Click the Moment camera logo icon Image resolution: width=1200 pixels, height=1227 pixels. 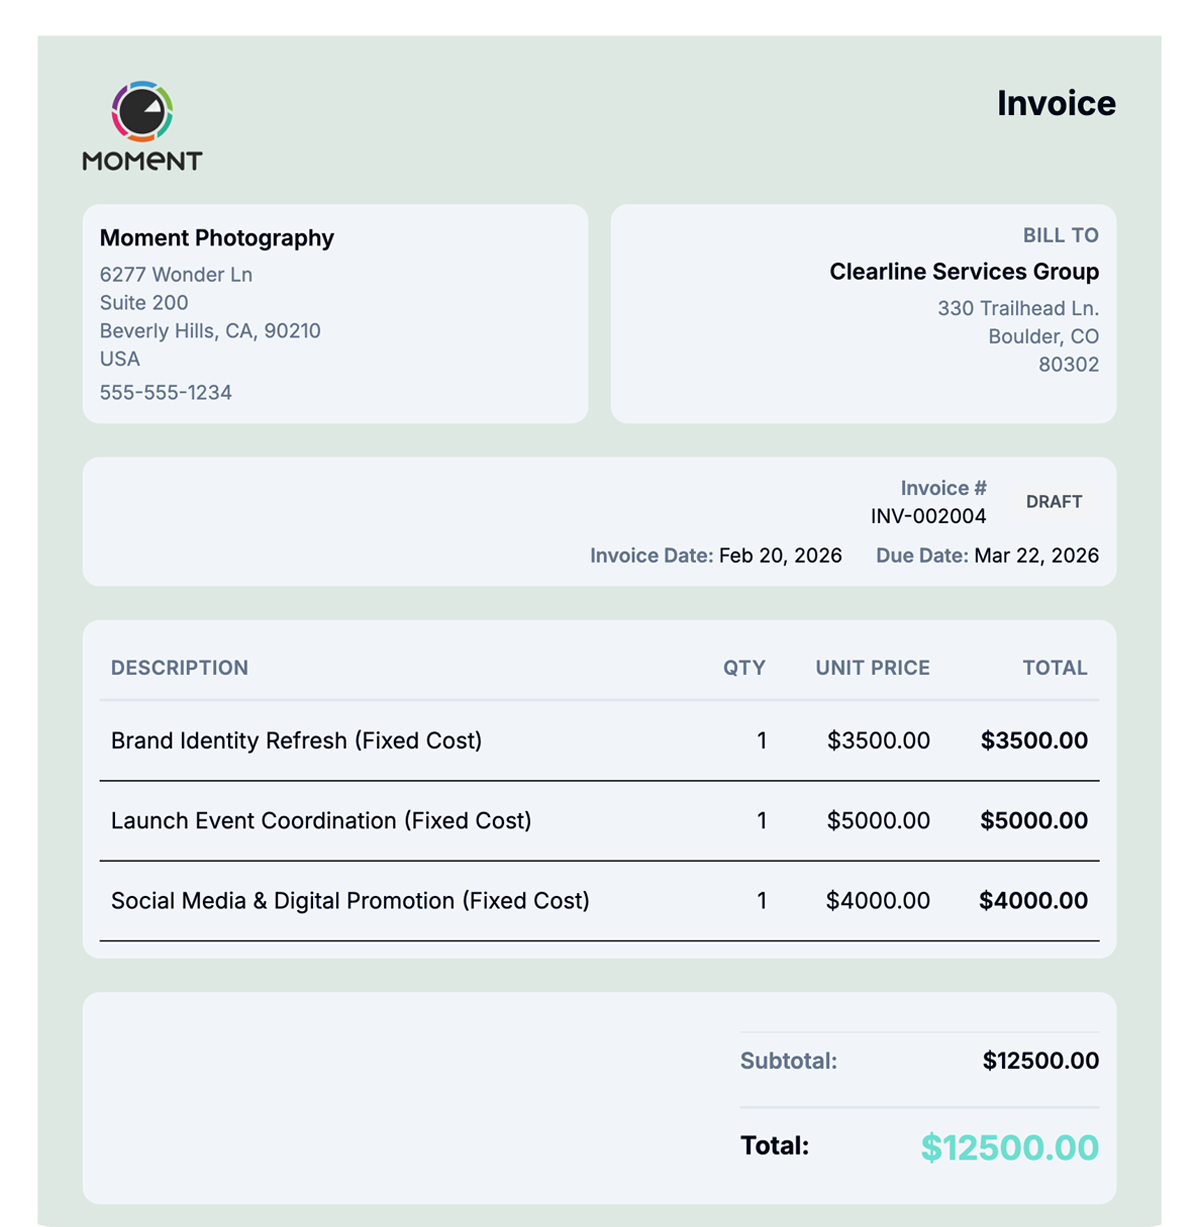click(142, 111)
